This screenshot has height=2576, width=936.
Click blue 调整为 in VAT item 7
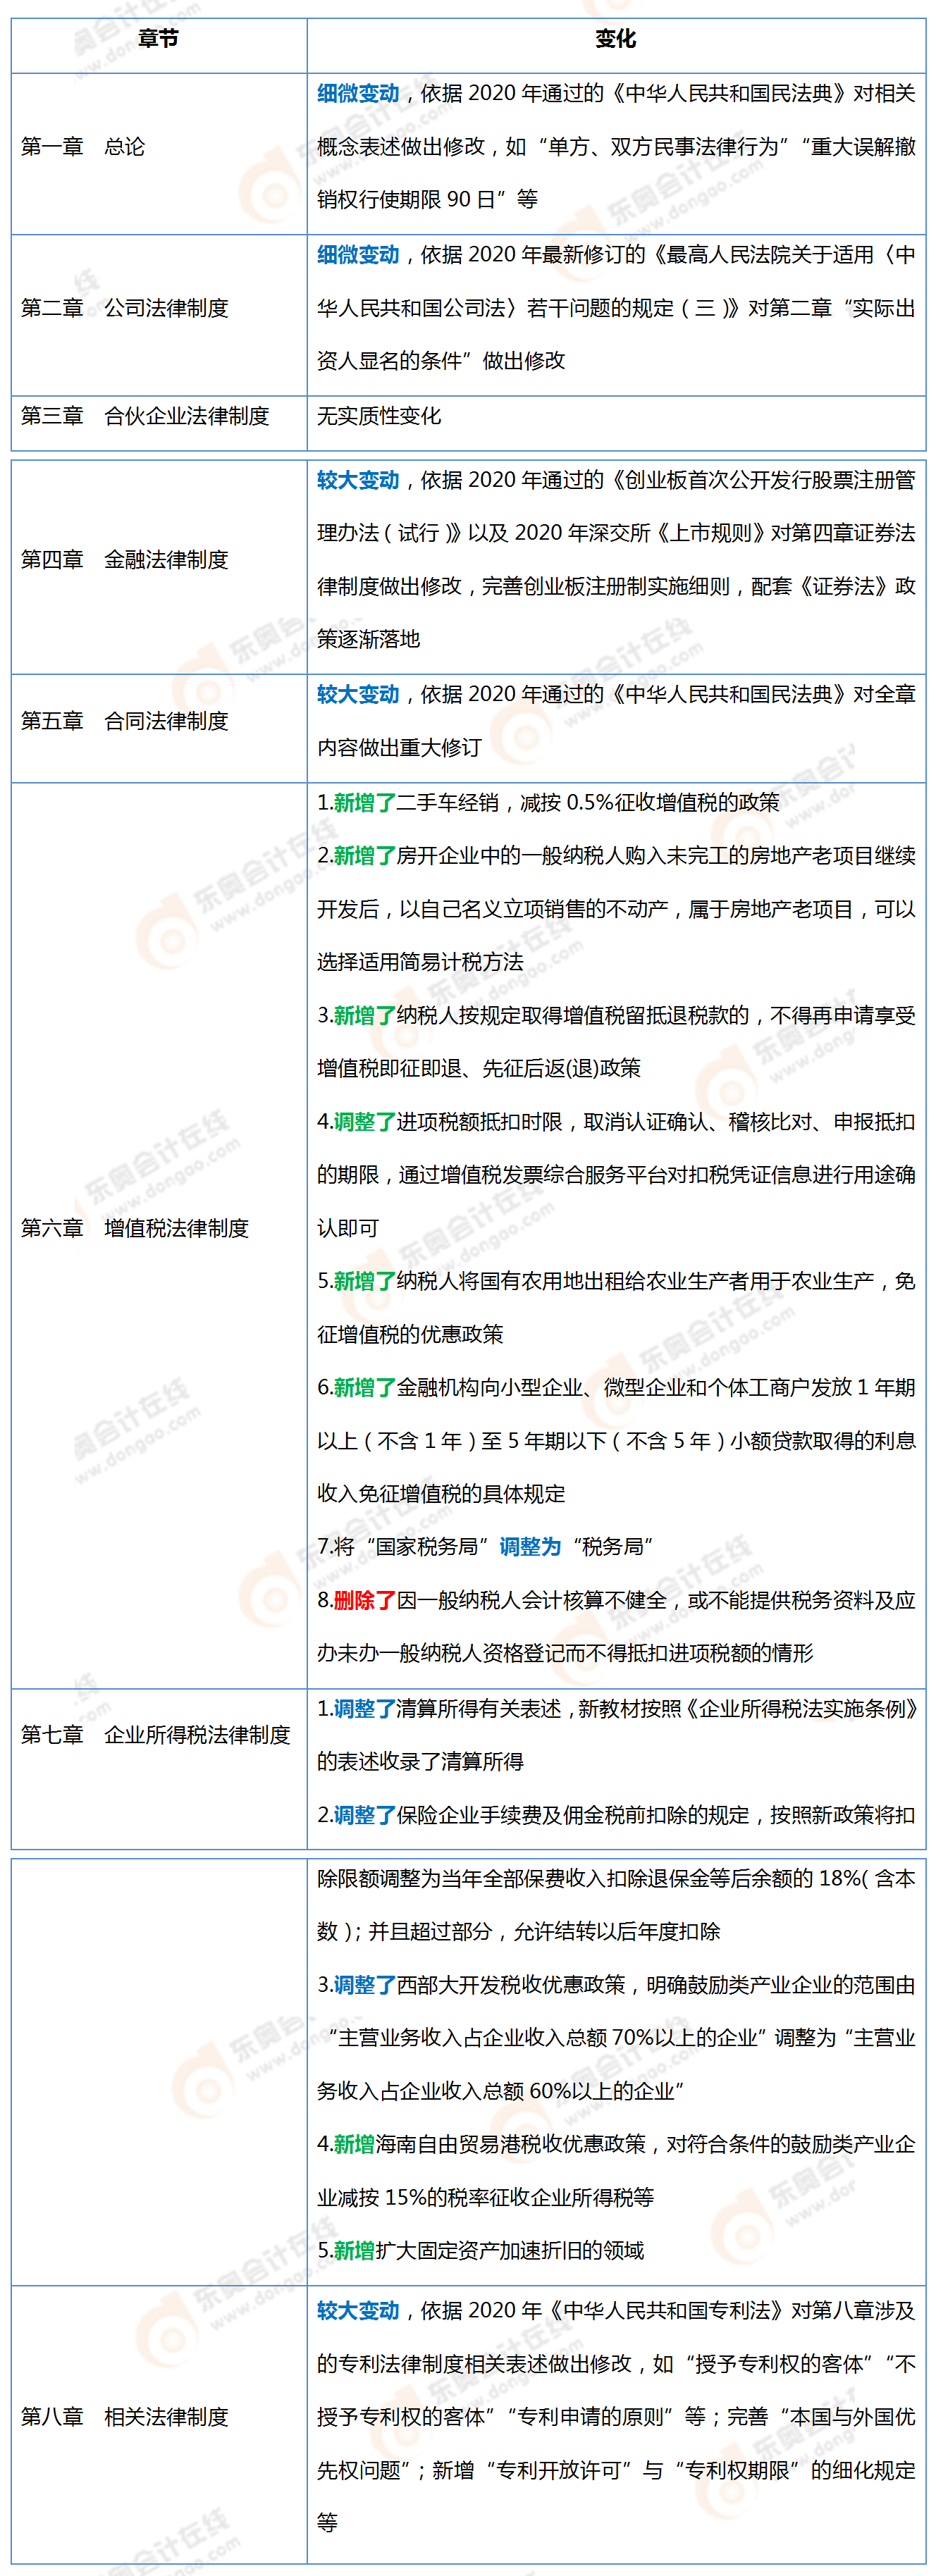click(530, 1547)
